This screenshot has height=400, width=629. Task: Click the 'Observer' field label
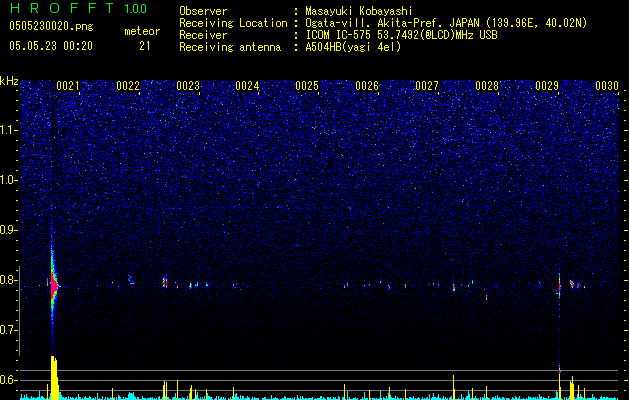click(x=203, y=11)
